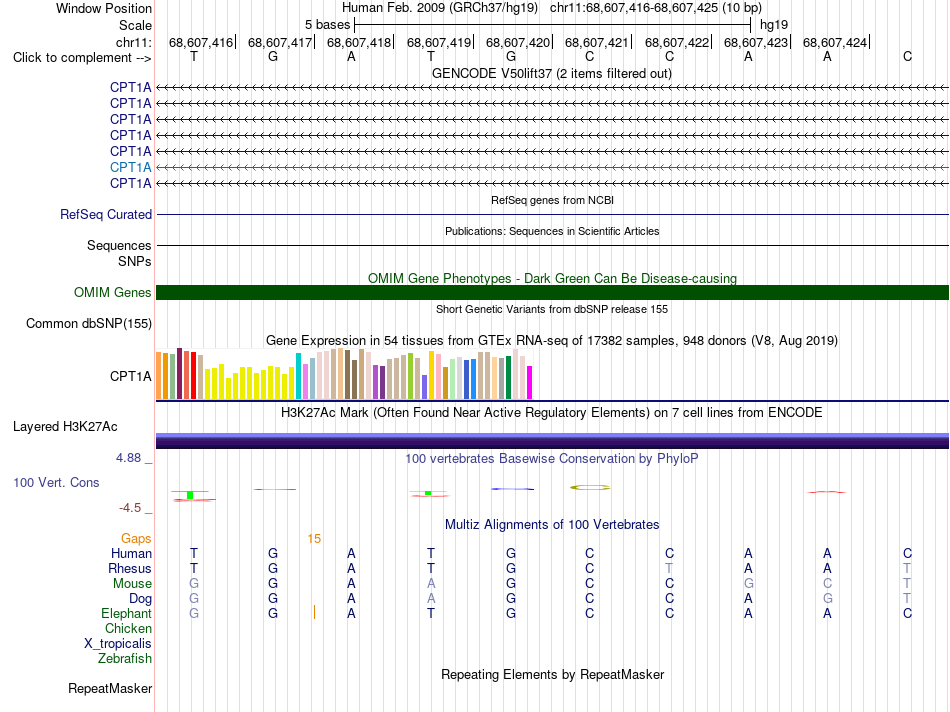Click the light blue CPT1A transcript label
Screen dimensions: 950x712
coord(130,167)
